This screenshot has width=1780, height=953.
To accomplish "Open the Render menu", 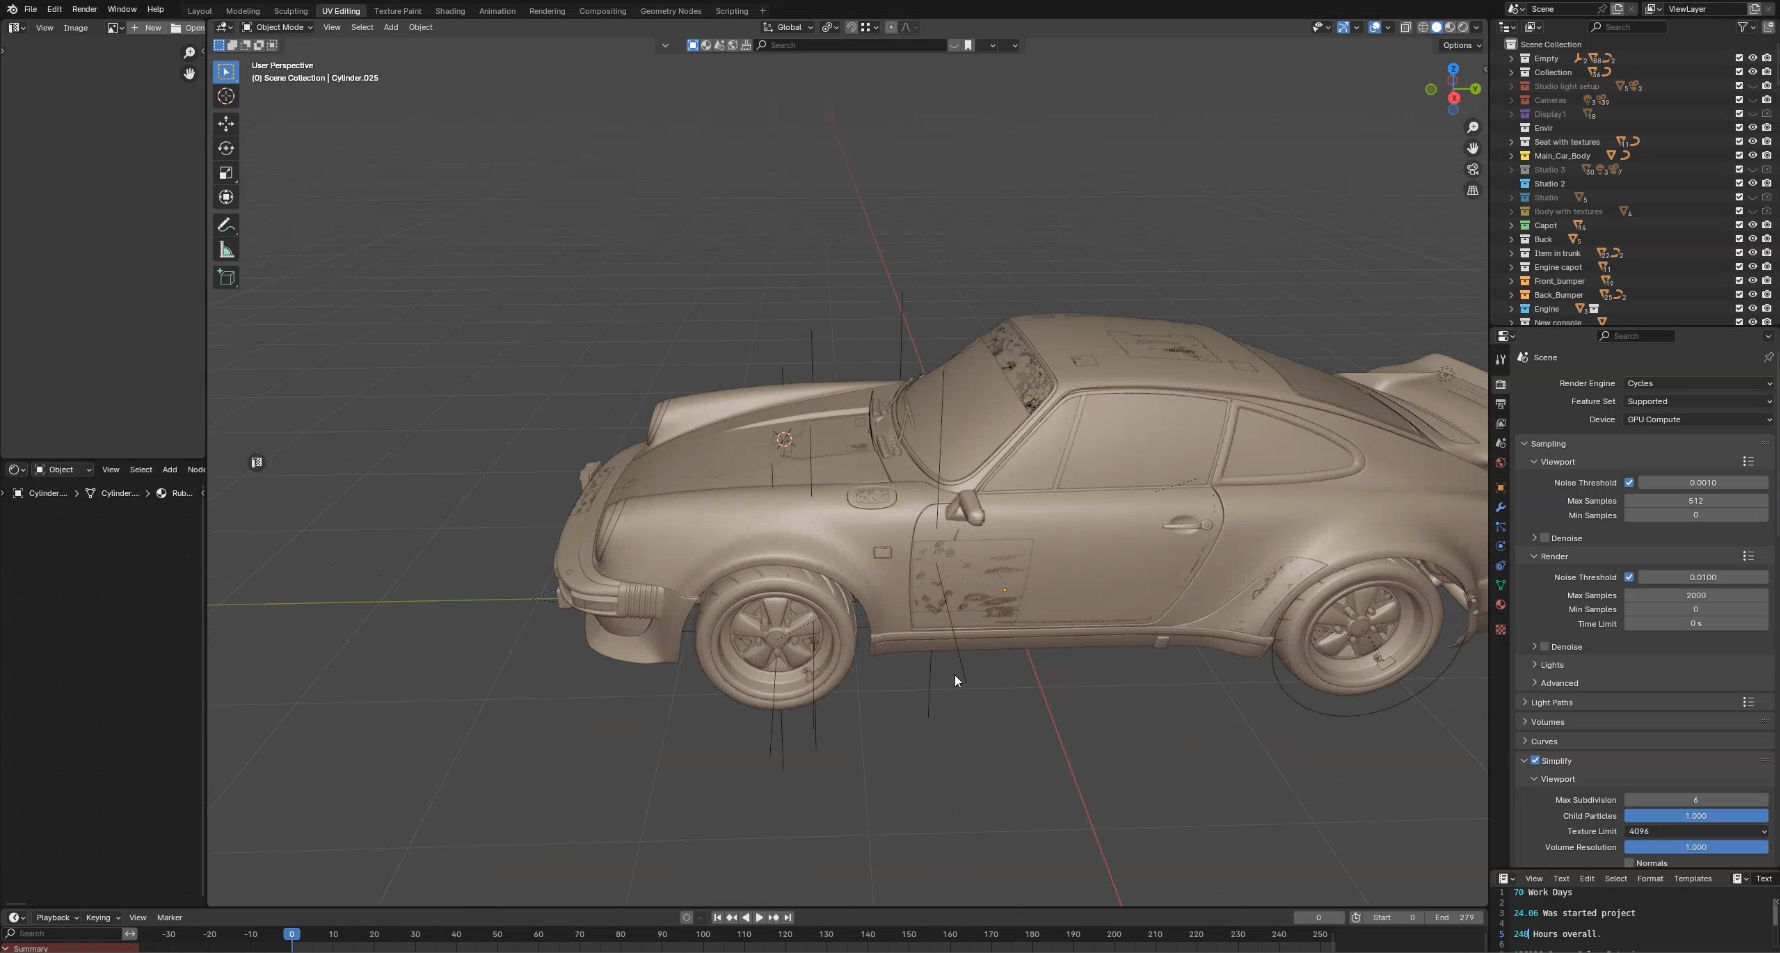I will 84,9.
